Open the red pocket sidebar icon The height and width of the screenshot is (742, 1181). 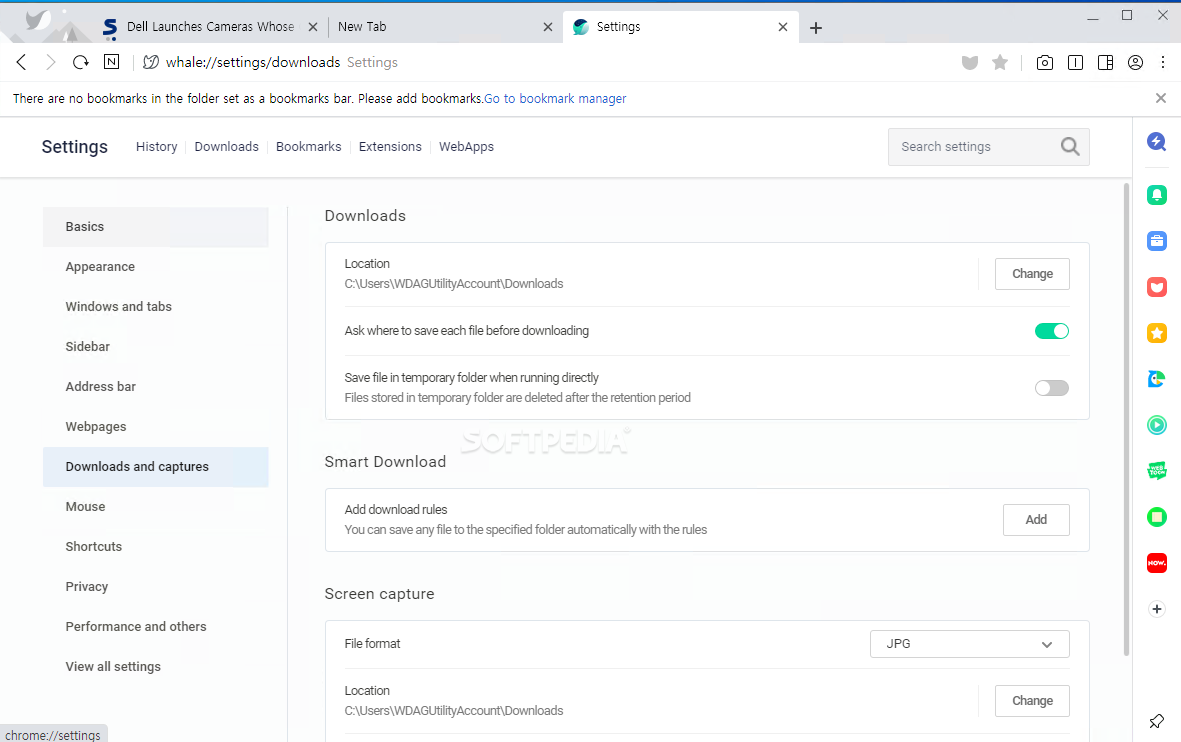pos(1157,287)
